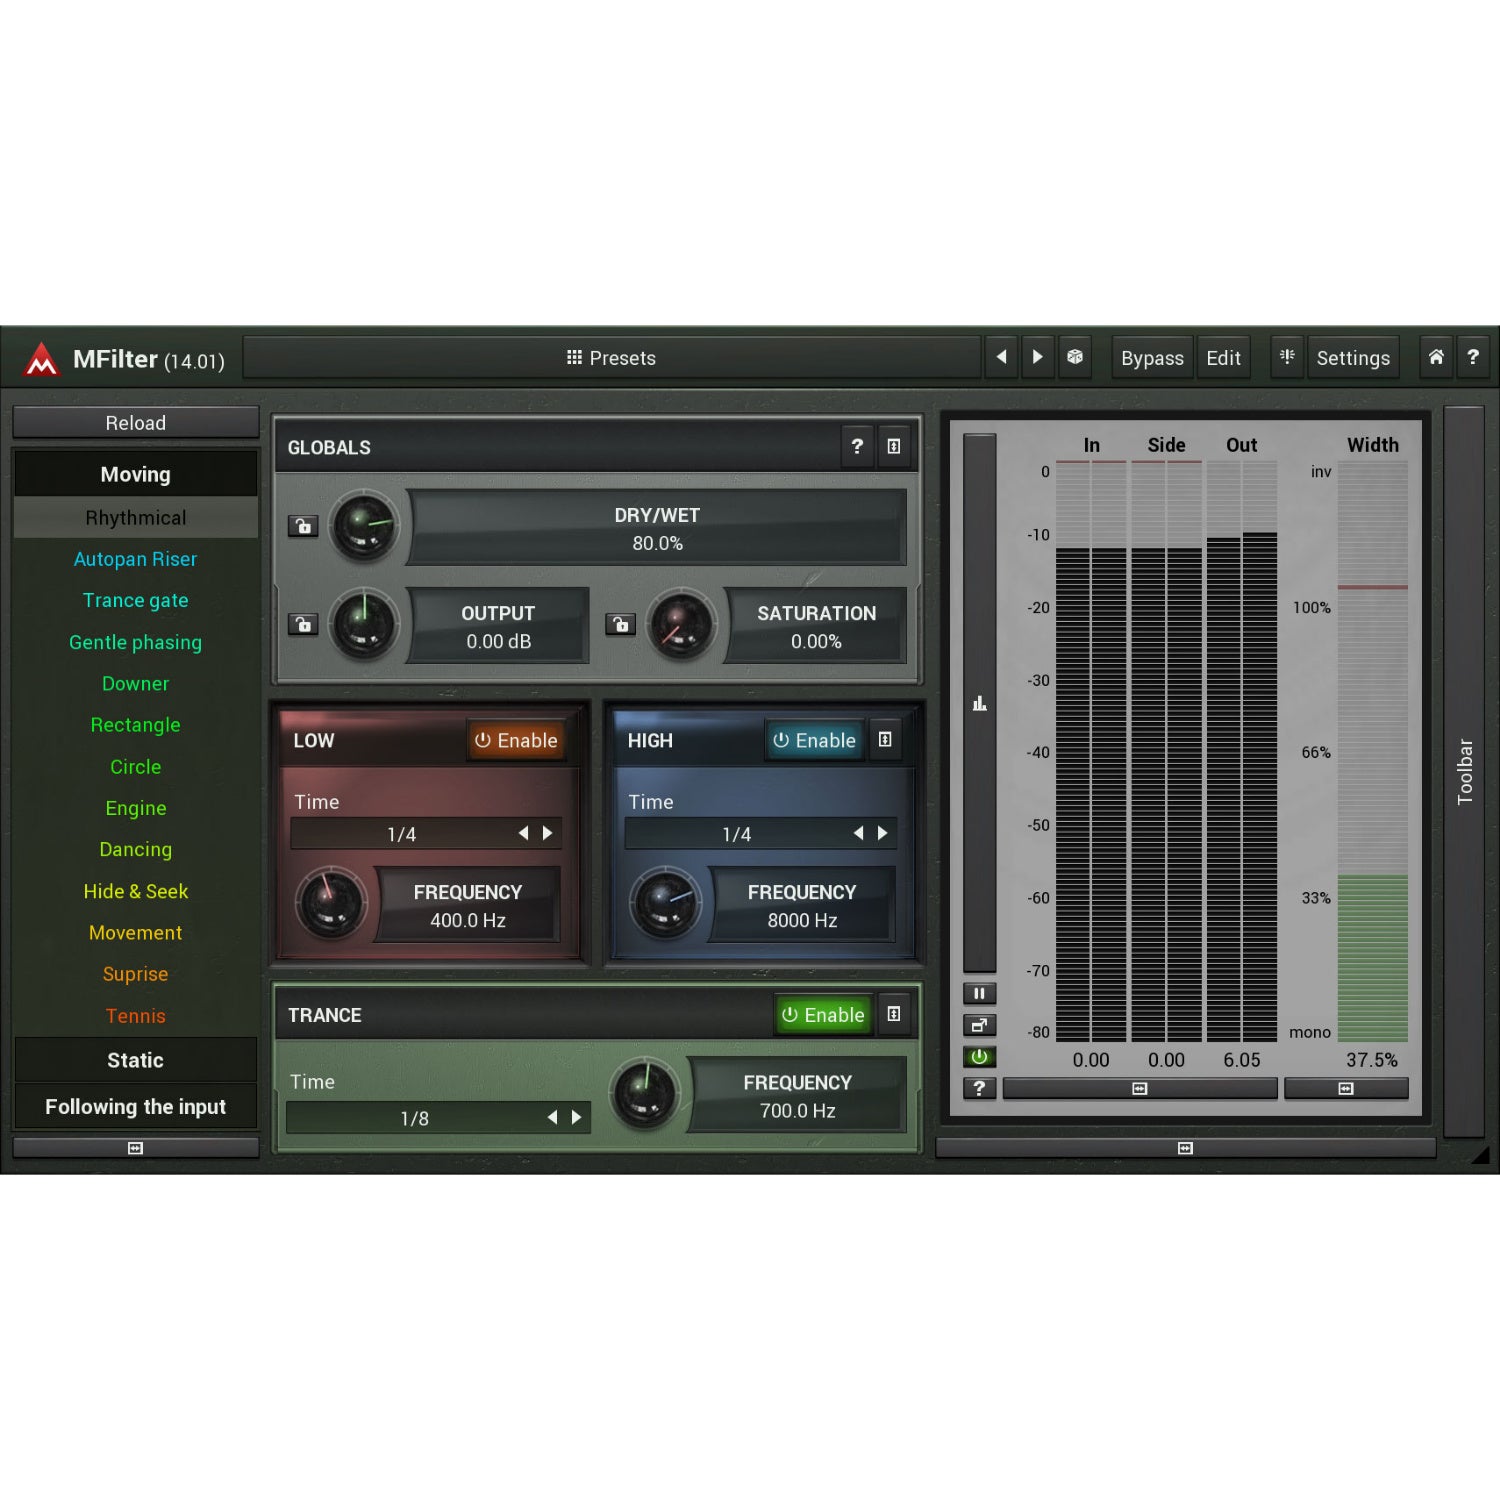Toggle the HIGH filter Enable button
The height and width of the screenshot is (1500, 1500).
[815, 741]
